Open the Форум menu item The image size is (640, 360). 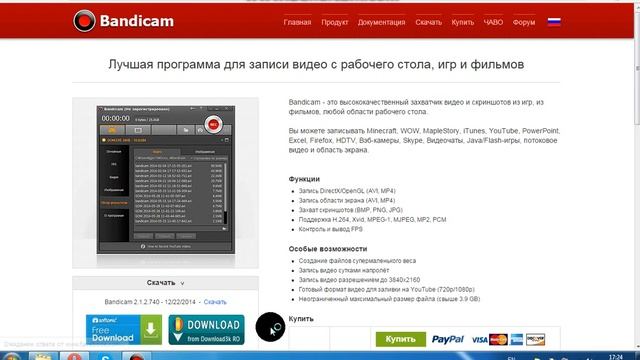[x=524, y=22]
